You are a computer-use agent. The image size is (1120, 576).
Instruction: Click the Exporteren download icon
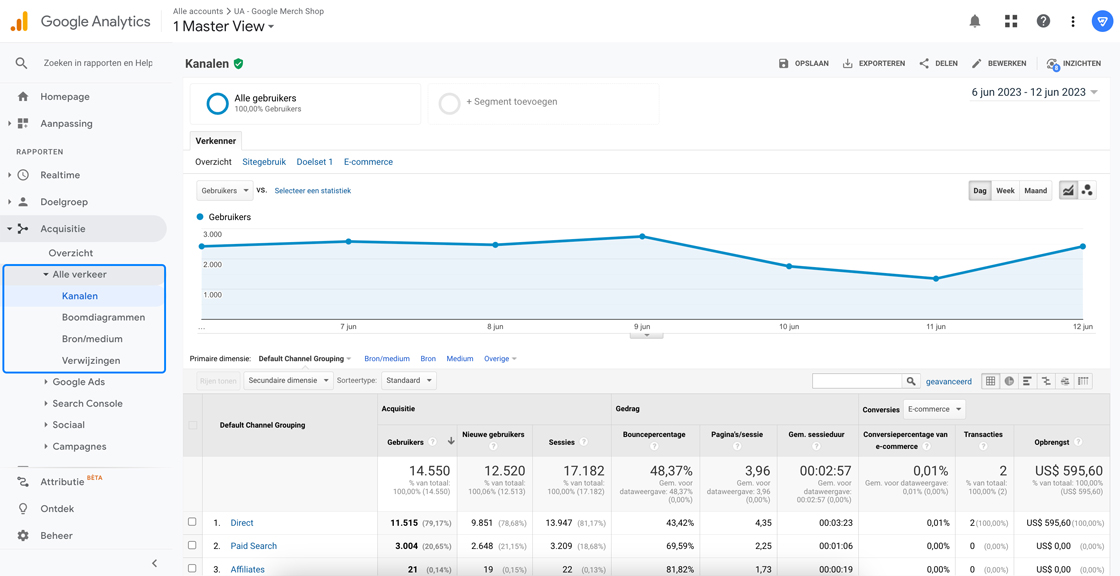pos(848,64)
